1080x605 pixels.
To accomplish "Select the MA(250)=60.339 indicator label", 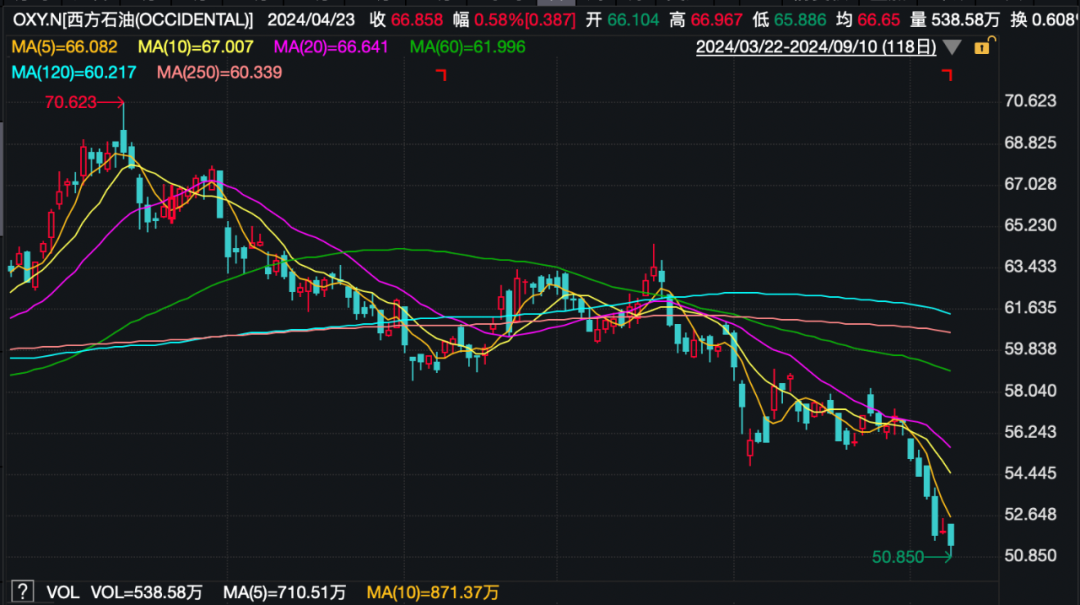I will coord(219,72).
